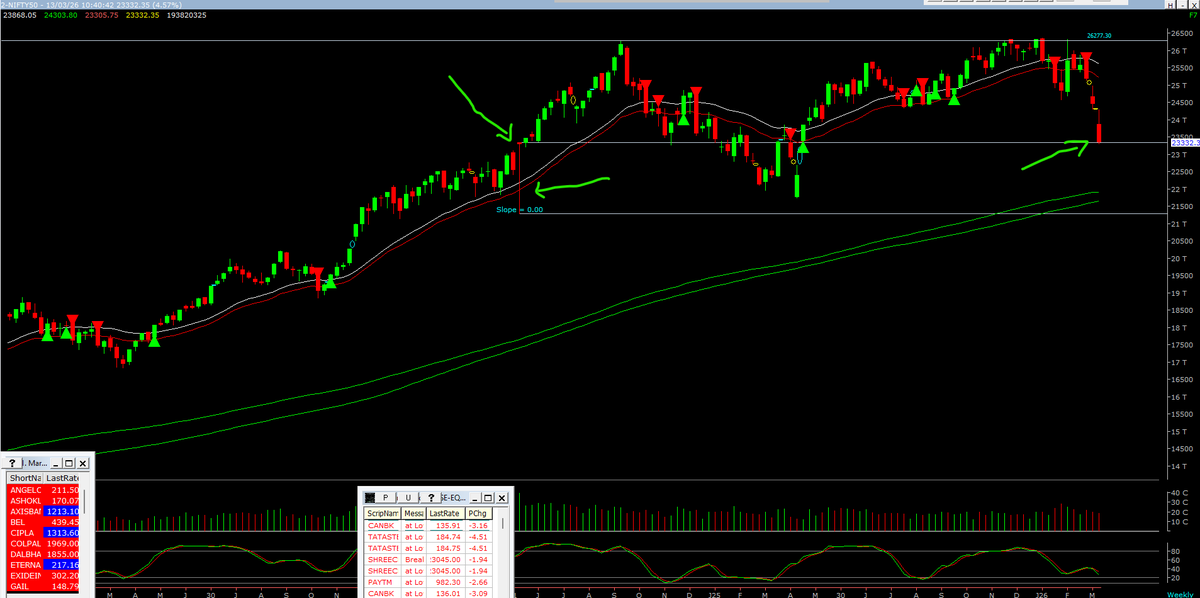Select the GAIL row in market watch
The width and height of the screenshot is (1200, 598).
[44, 586]
